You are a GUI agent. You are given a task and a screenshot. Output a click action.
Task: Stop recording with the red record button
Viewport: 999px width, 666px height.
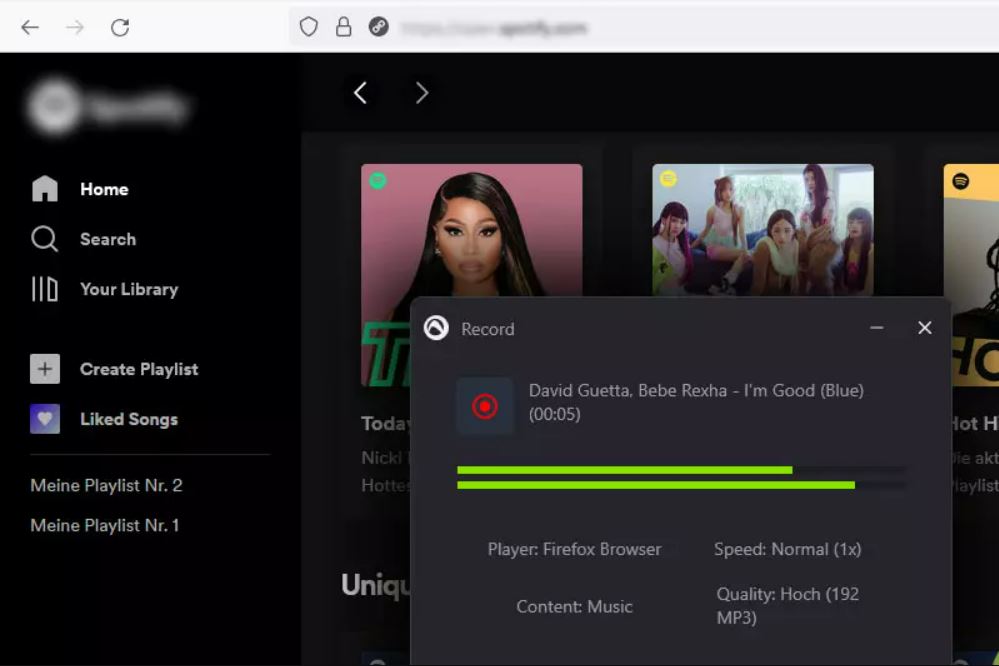pyautogui.click(x=485, y=406)
